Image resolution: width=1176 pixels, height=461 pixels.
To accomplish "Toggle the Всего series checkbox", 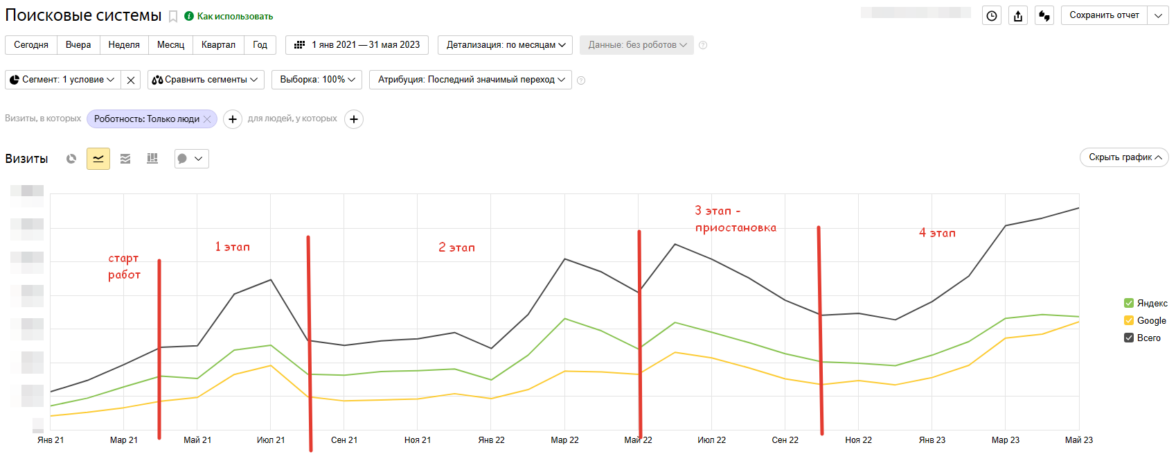I will pos(1129,338).
